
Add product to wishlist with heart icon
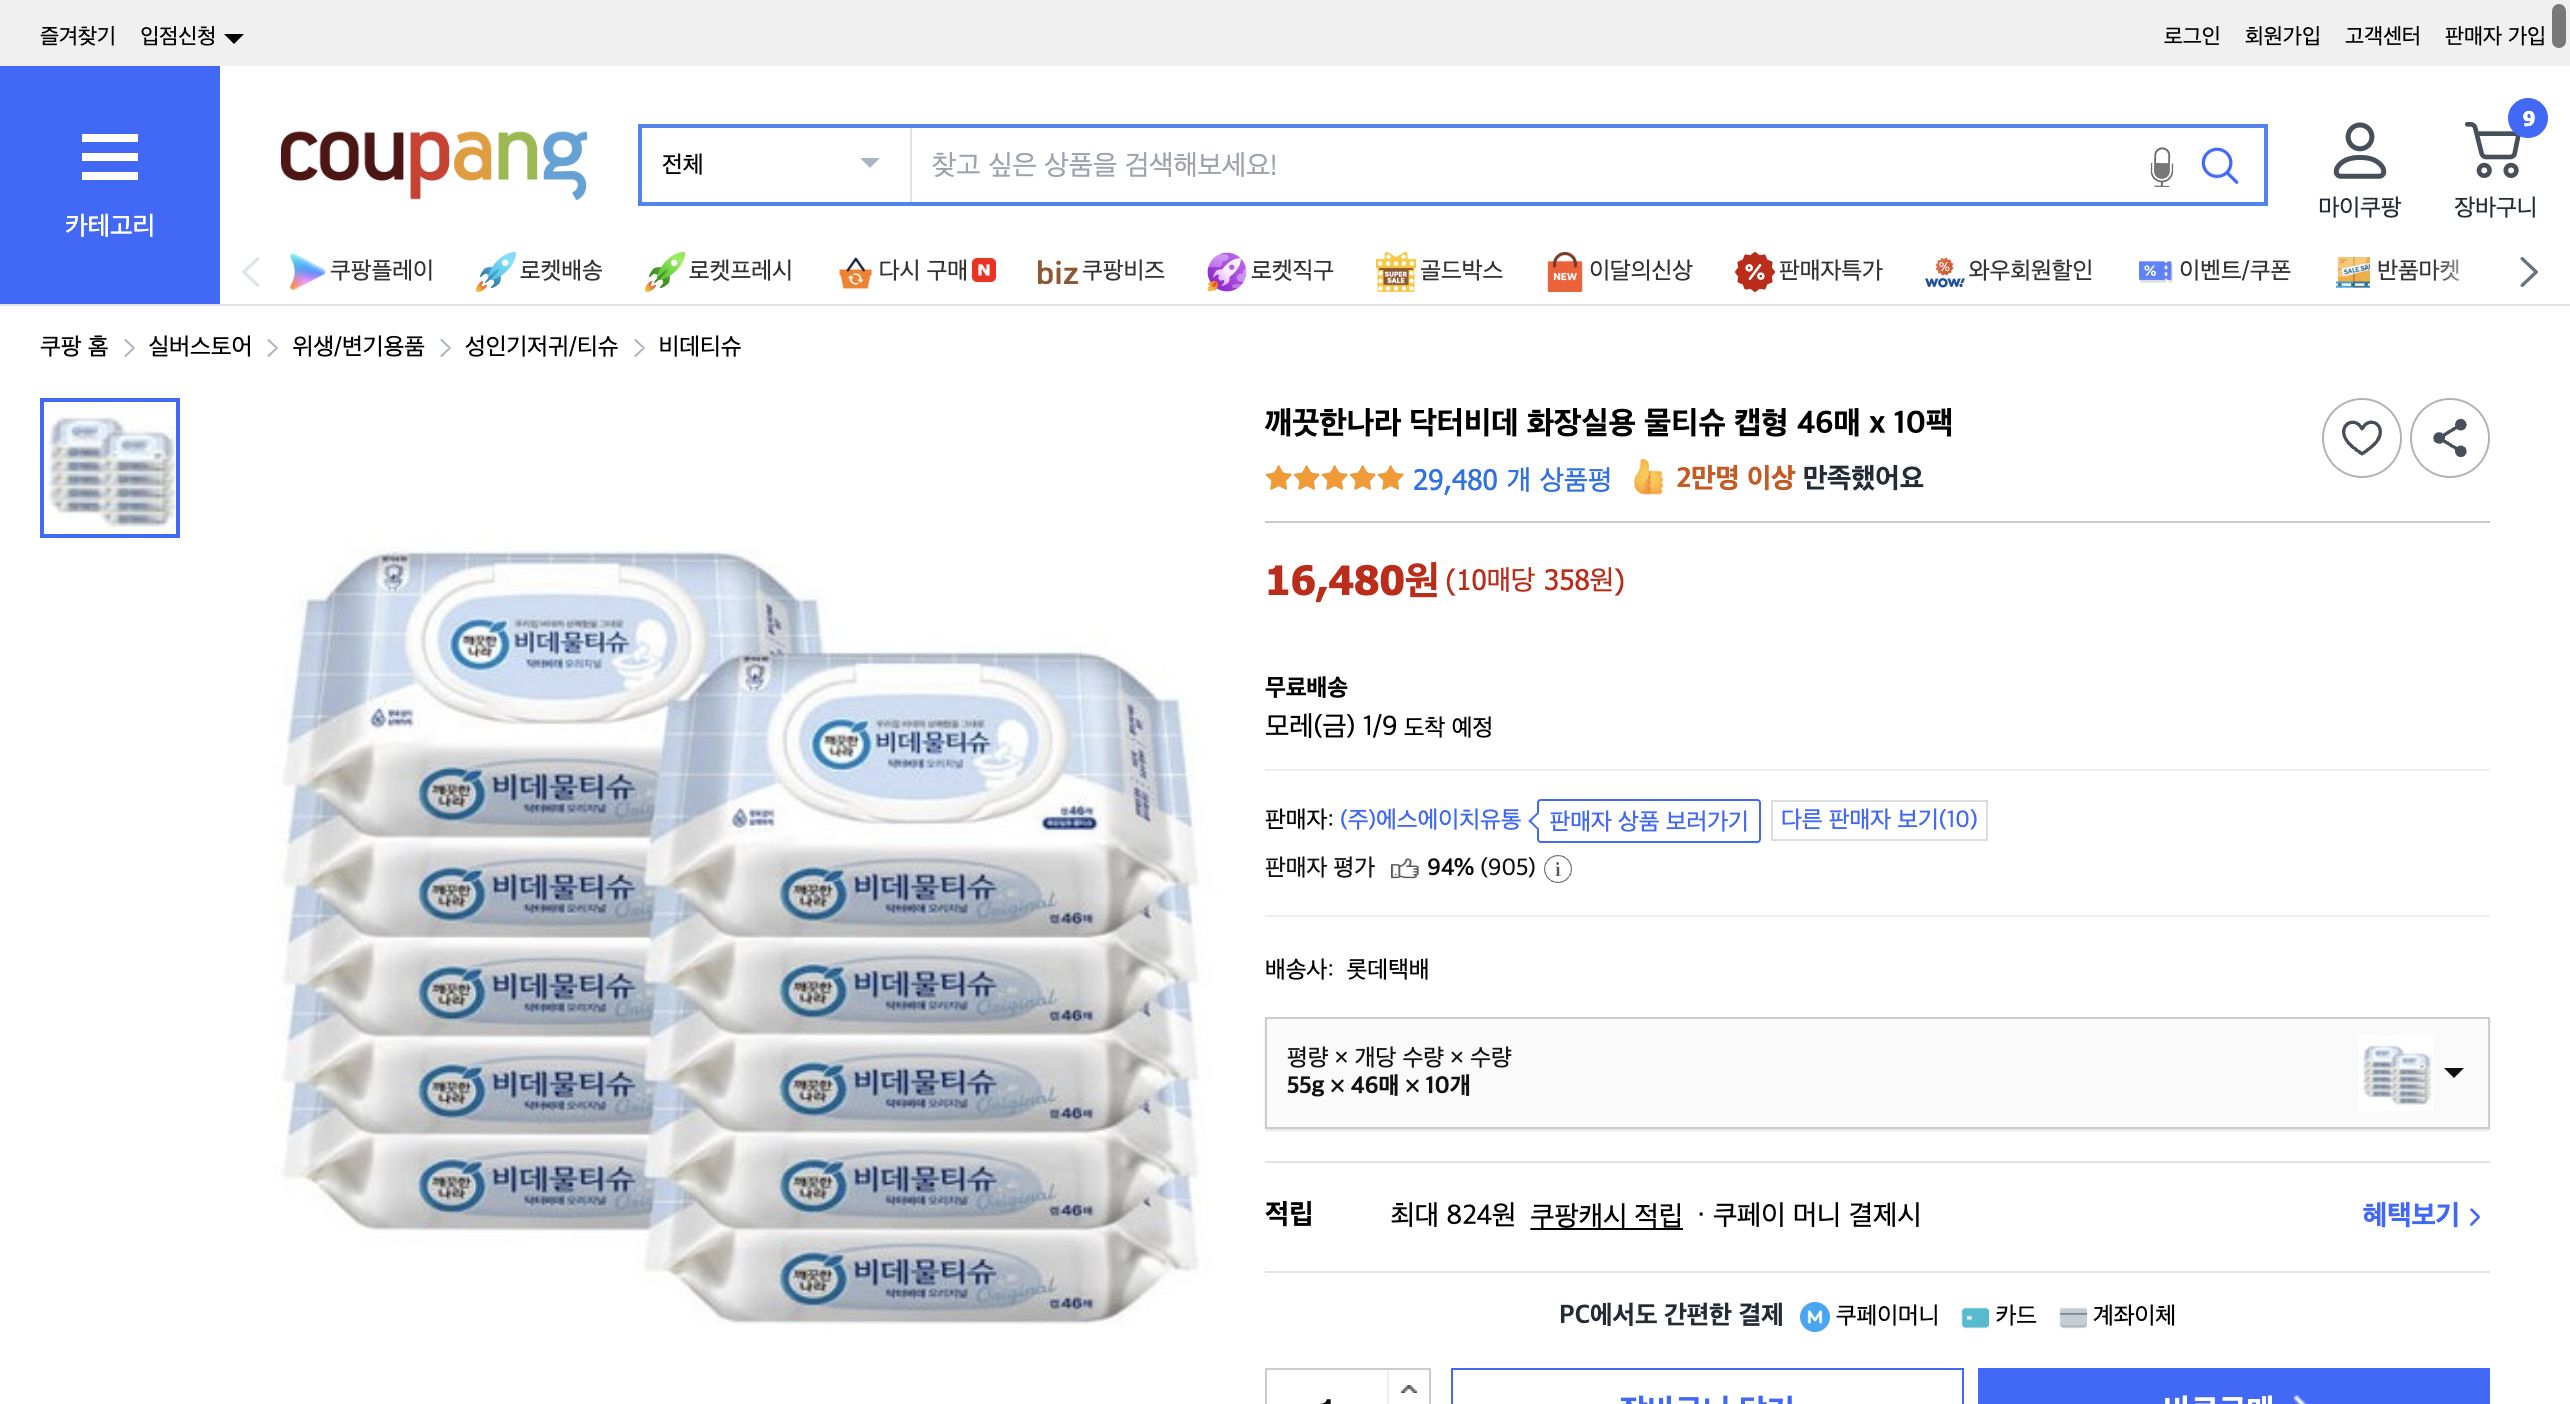pos(2362,437)
